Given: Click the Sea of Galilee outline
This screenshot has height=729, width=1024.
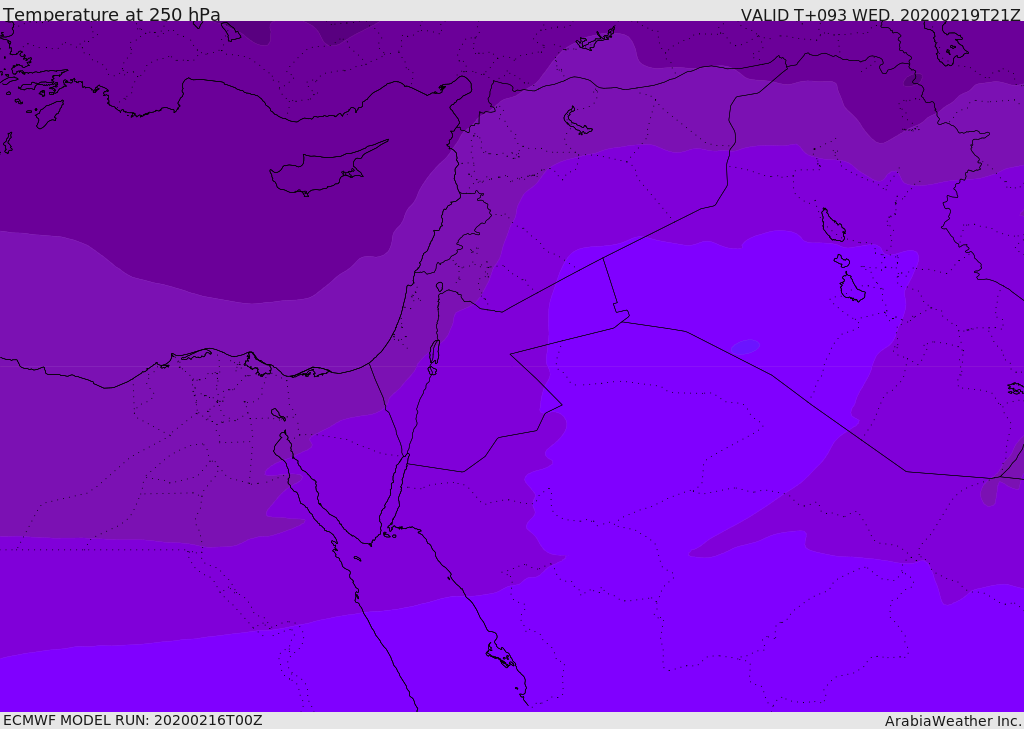Looking at the screenshot, I should (440, 287).
